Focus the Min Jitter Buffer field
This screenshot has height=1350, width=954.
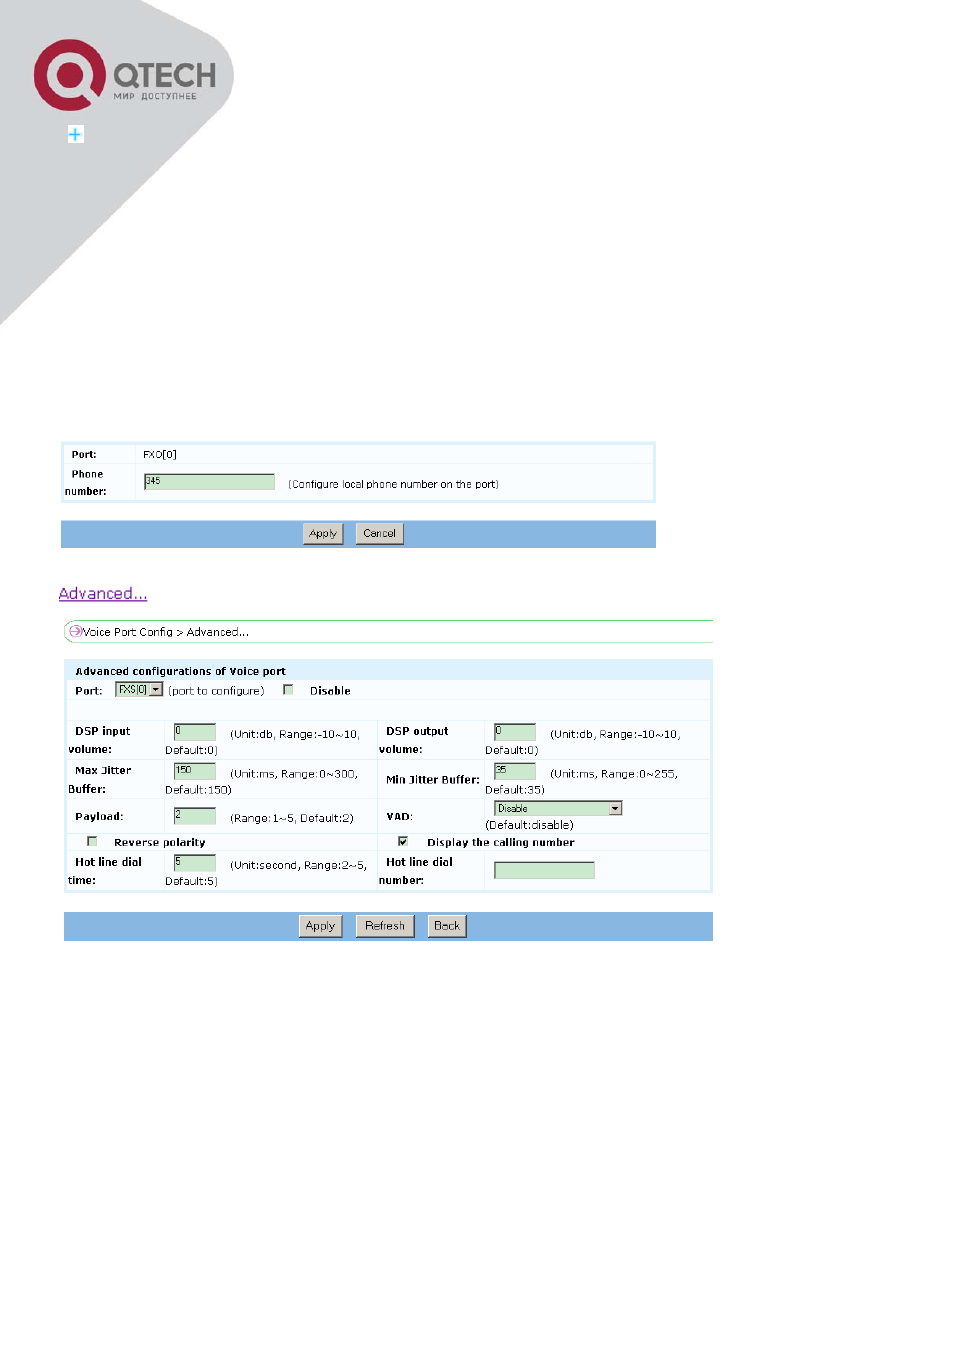[x=515, y=771]
